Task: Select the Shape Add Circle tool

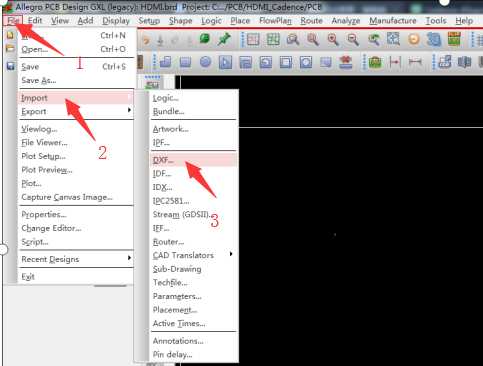Action: coord(205,62)
